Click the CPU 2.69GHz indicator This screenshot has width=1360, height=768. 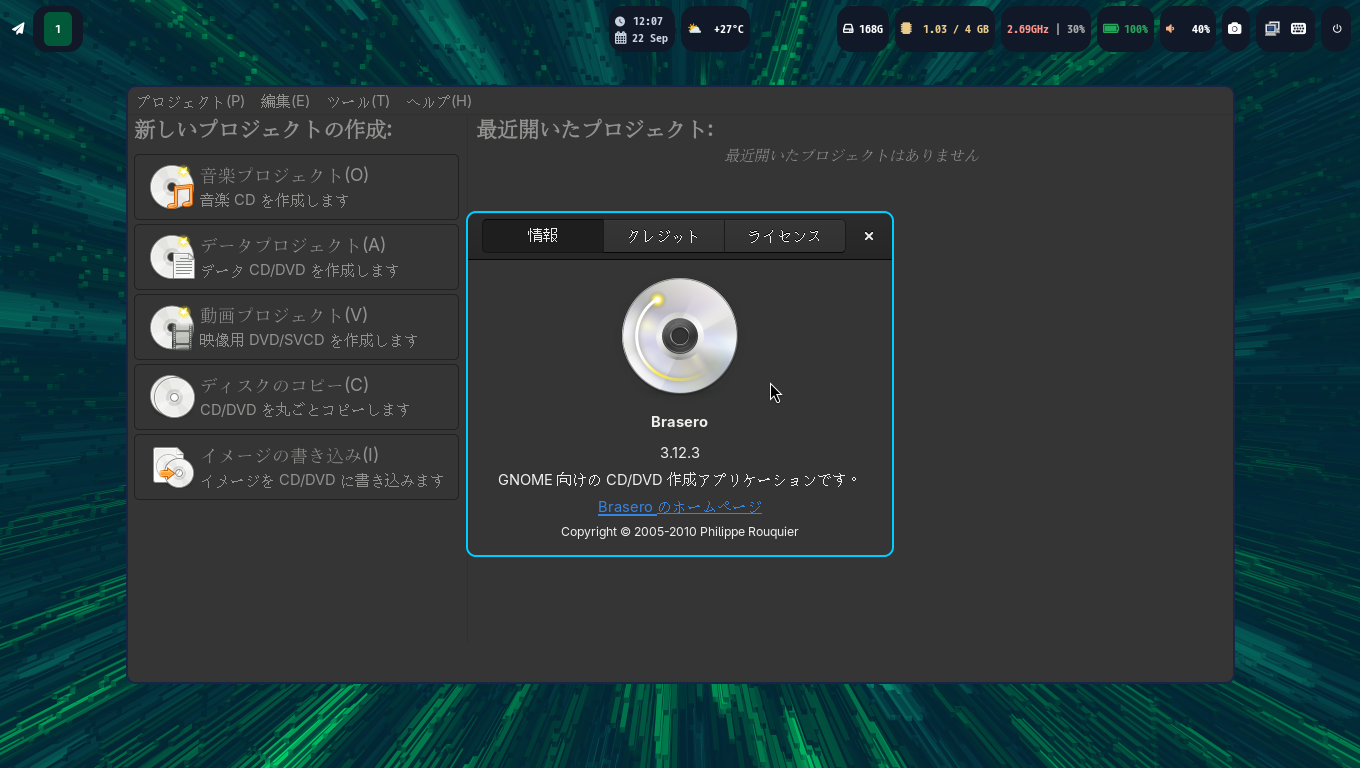click(1046, 29)
